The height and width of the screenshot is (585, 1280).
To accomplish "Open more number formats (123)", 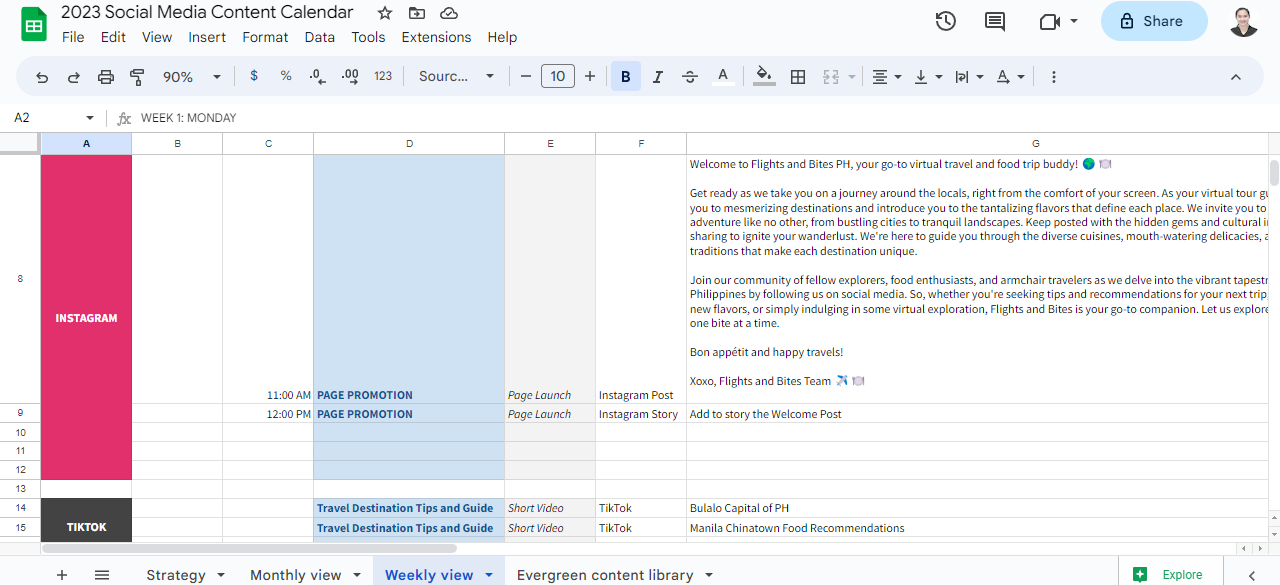I will [383, 76].
